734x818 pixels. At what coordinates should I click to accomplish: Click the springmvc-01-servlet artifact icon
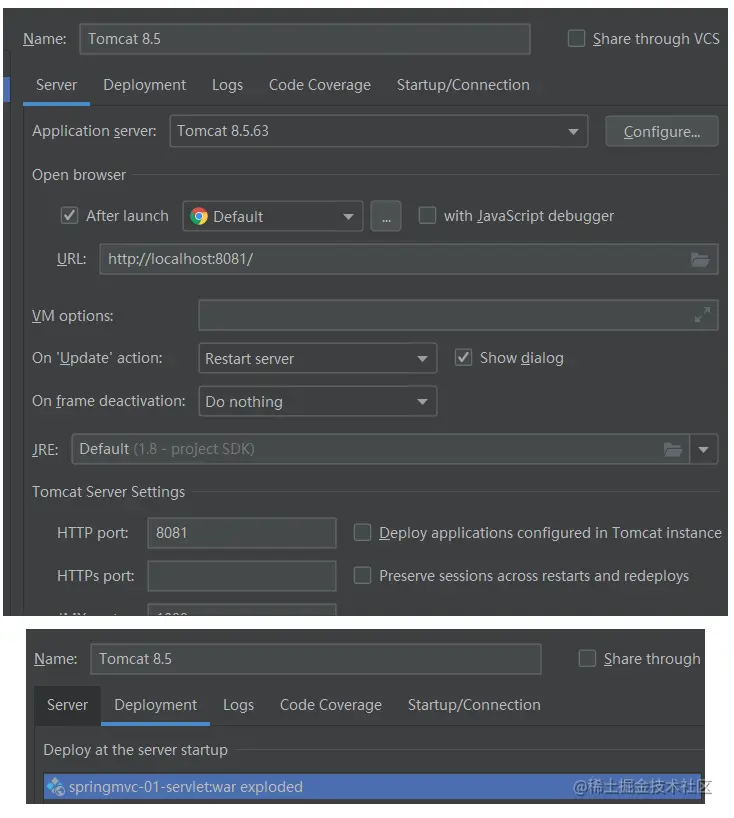[x=55, y=786]
